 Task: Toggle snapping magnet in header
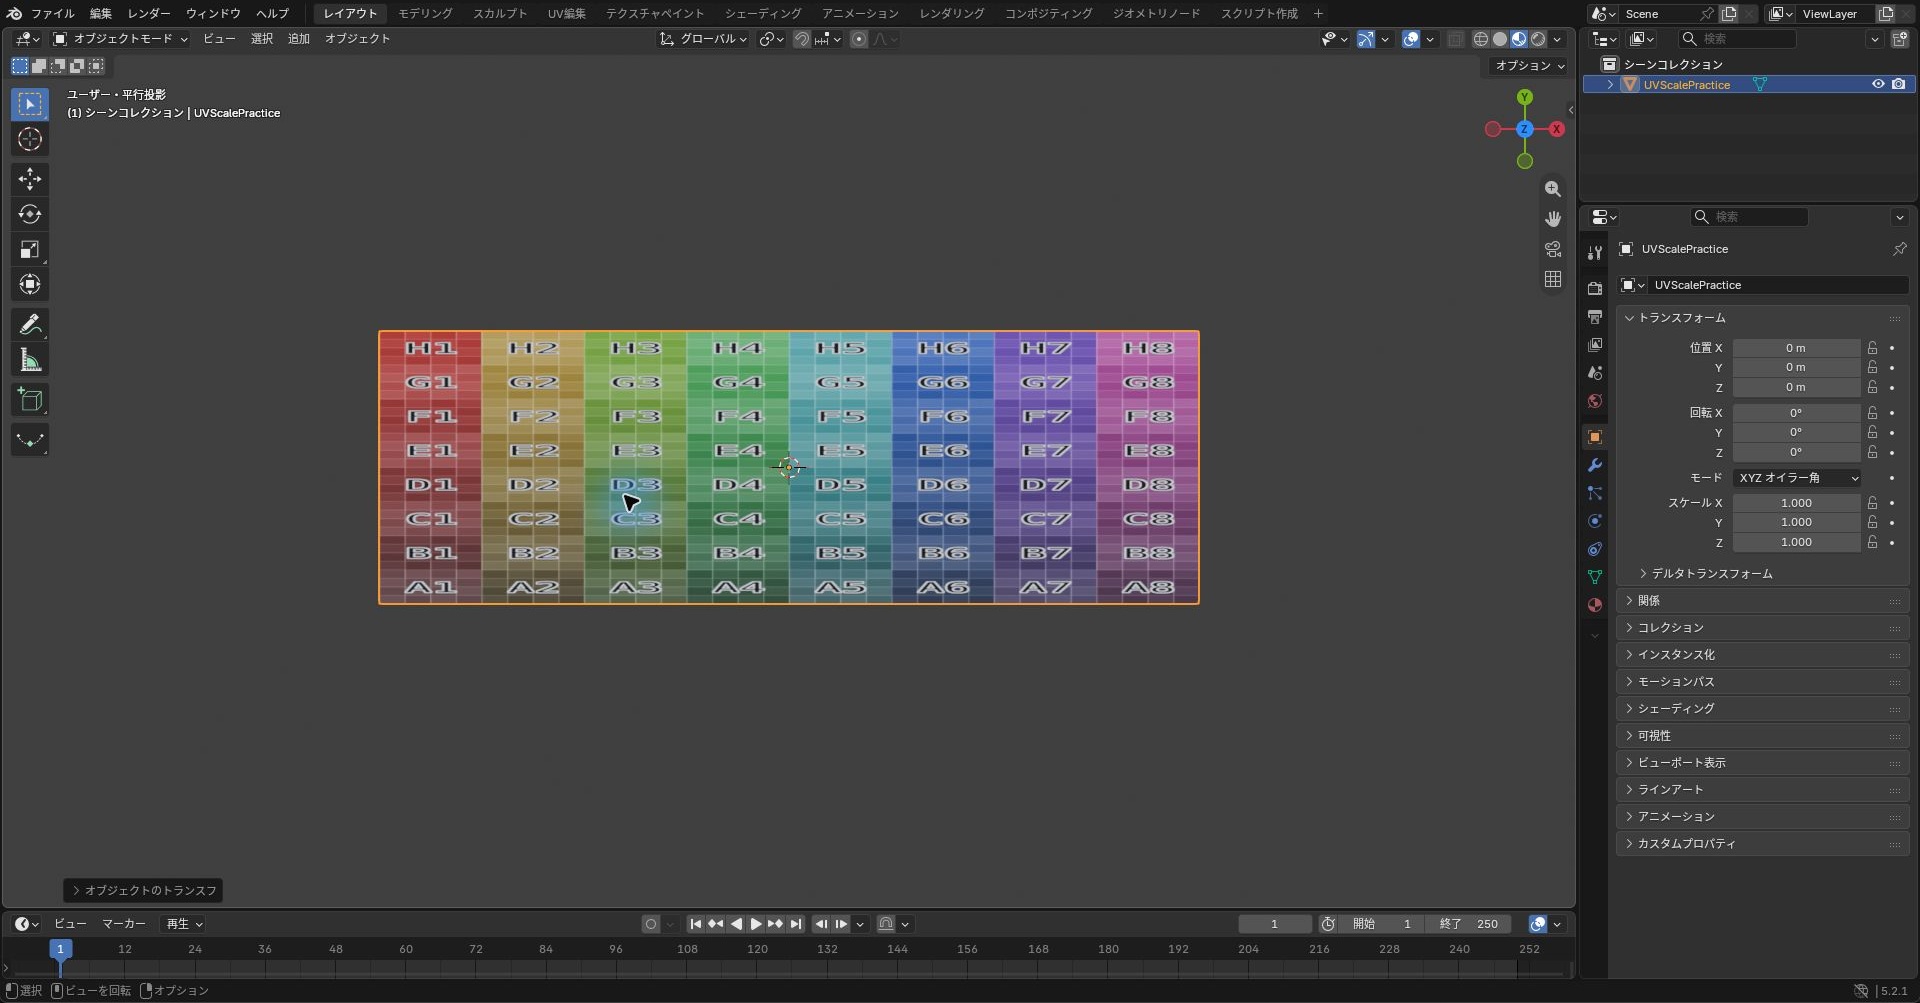point(801,39)
